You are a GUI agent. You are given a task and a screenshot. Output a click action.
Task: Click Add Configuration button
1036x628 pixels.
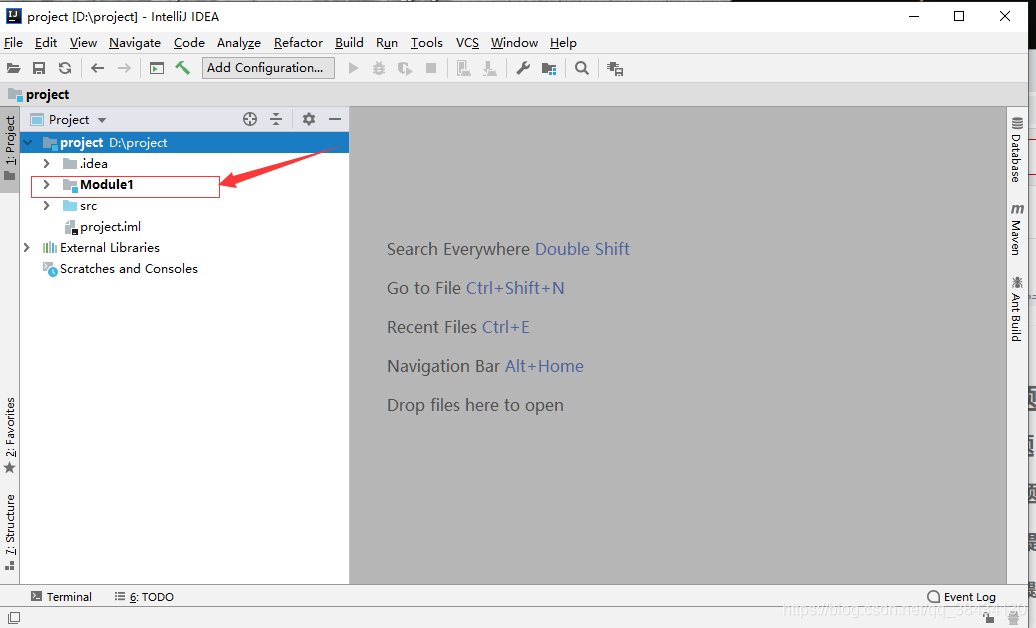point(268,68)
